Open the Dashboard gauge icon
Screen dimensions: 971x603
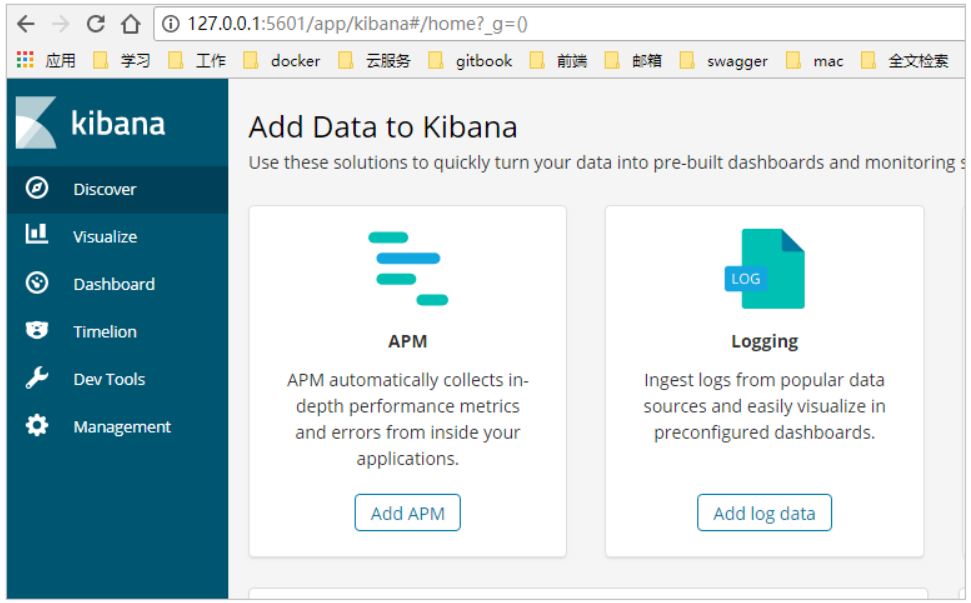(x=37, y=283)
